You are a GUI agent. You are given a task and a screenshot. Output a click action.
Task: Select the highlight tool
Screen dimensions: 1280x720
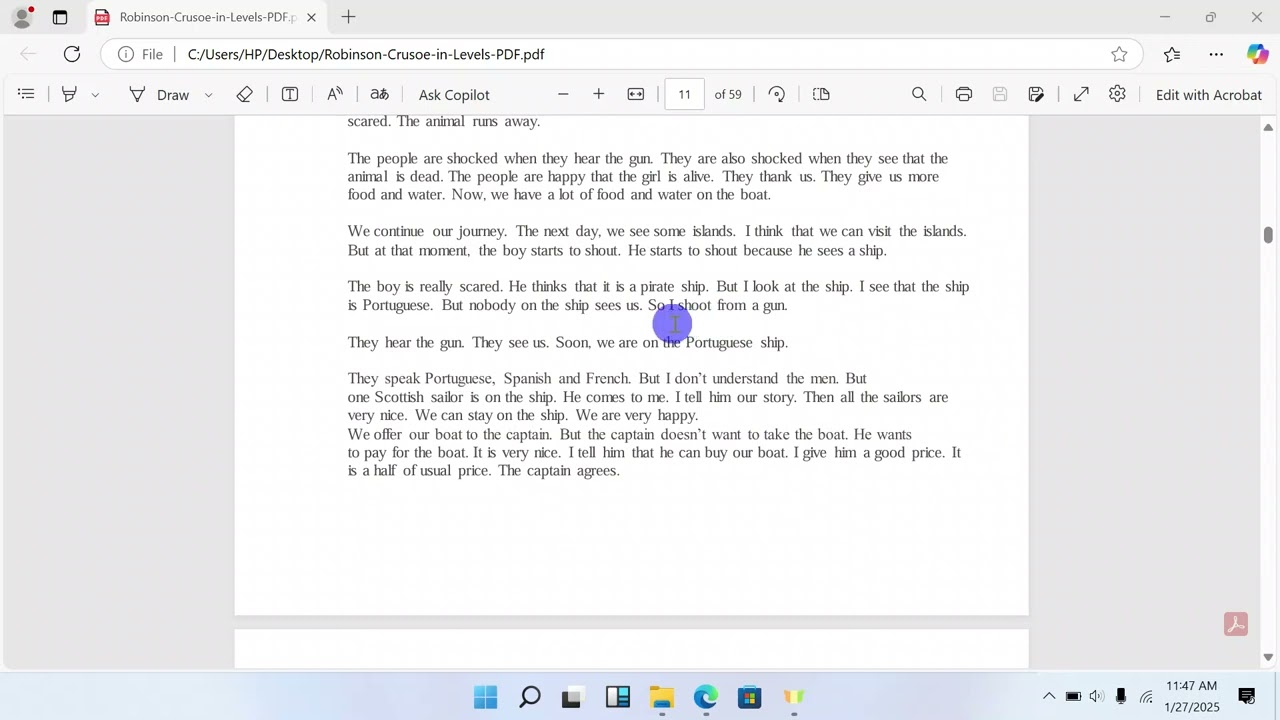[69, 94]
